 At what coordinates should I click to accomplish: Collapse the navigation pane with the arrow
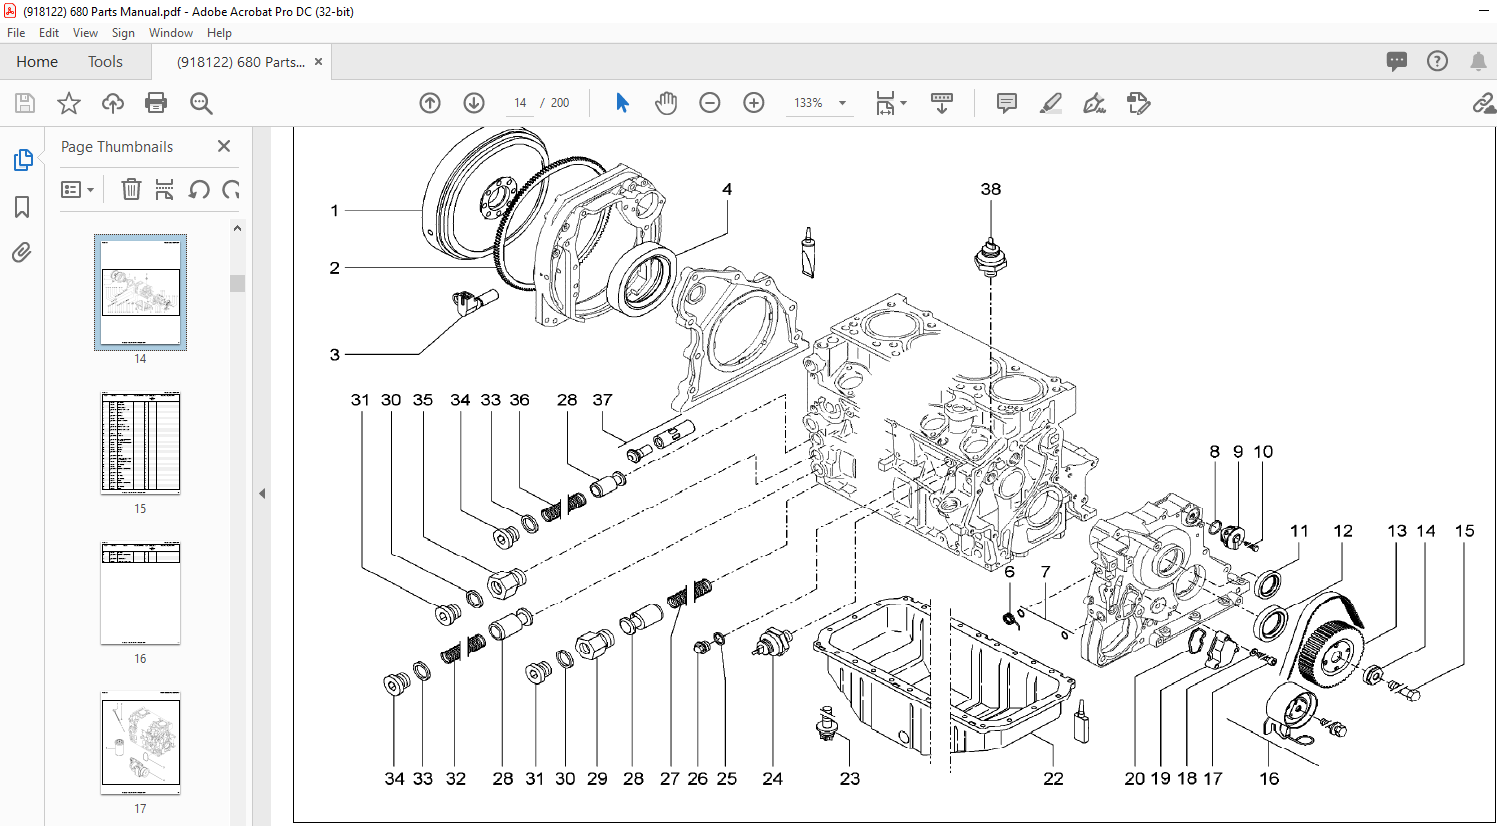click(262, 493)
